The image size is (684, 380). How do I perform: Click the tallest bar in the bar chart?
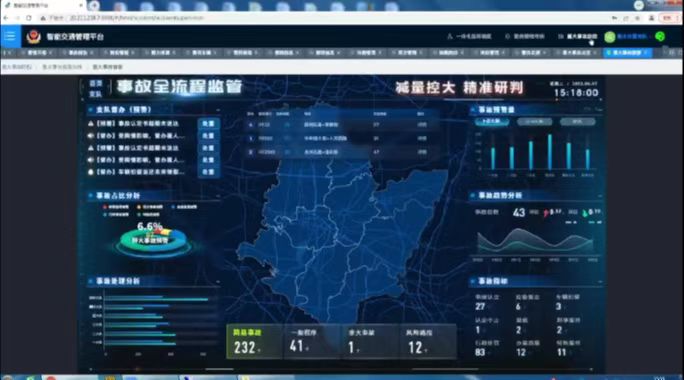click(550, 151)
